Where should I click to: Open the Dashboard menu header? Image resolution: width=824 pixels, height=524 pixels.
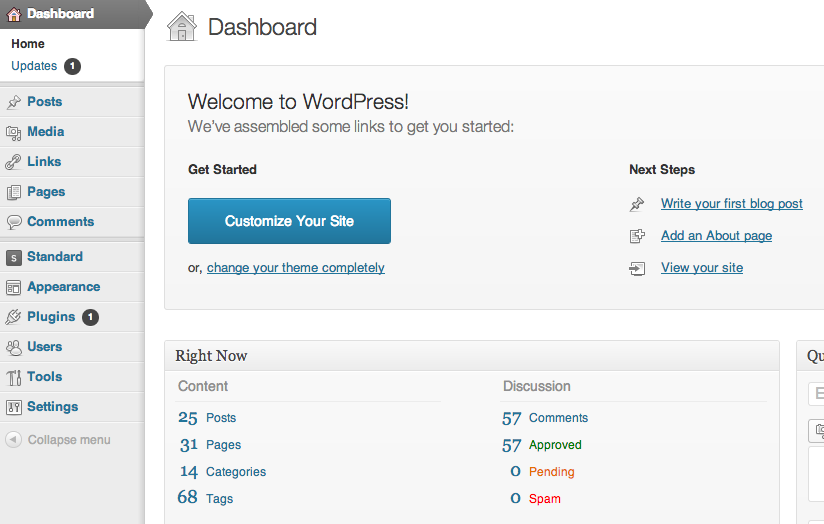[72, 14]
